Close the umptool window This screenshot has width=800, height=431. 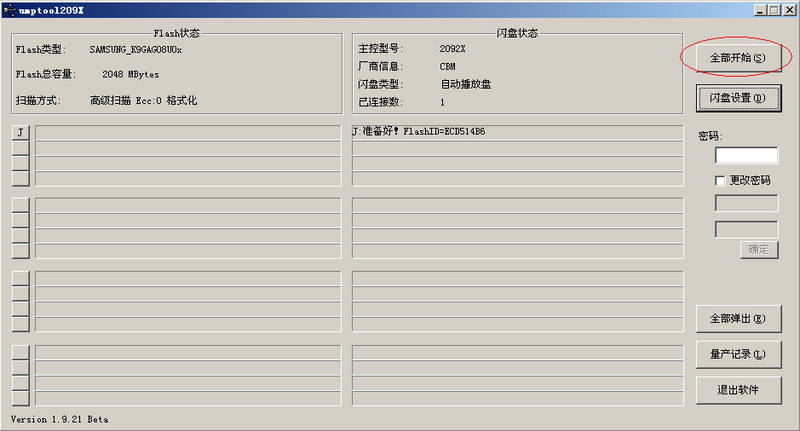pos(789,9)
